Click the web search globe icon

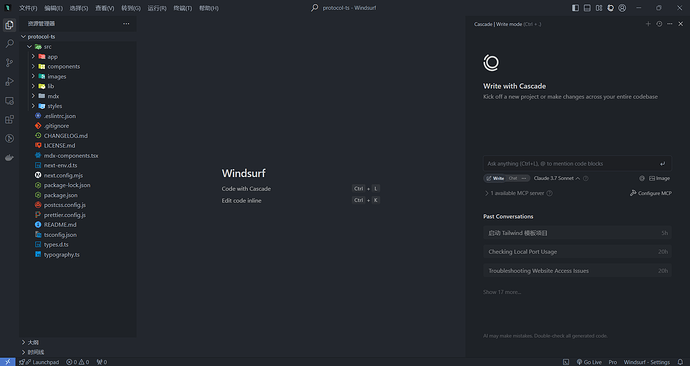click(x=642, y=178)
